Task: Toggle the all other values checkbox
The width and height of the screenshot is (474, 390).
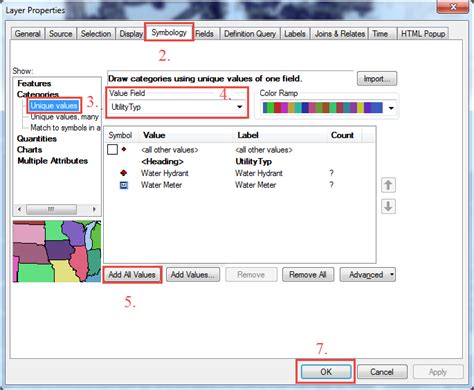Action: point(112,149)
